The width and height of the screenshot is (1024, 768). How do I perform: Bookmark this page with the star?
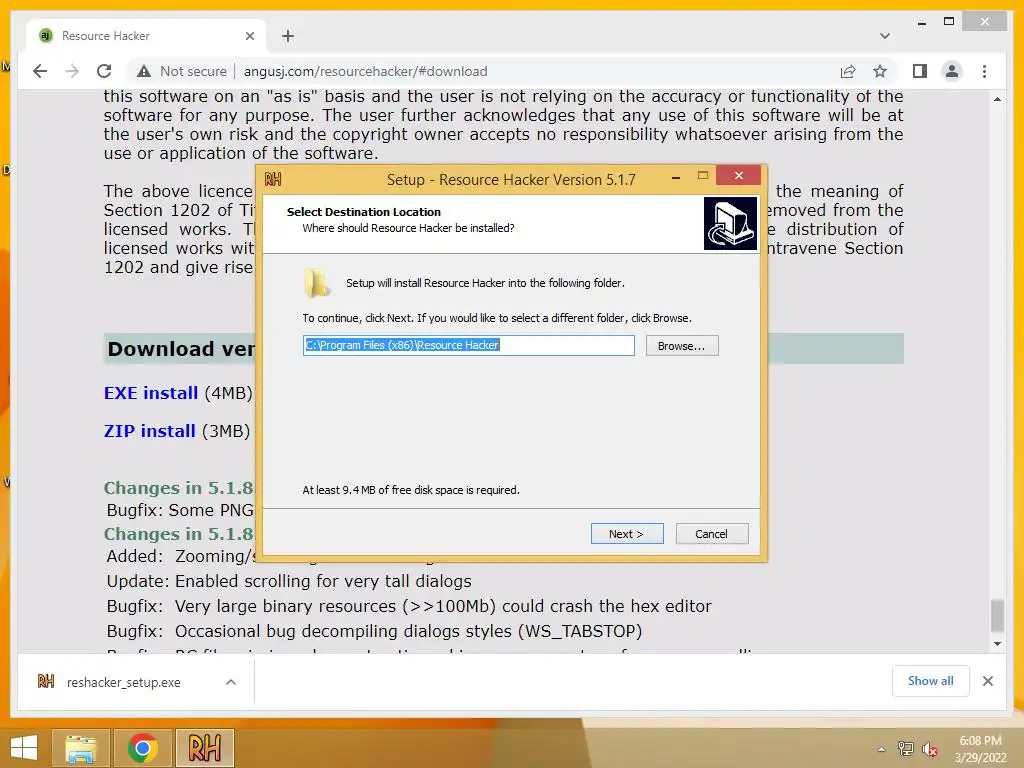(880, 71)
